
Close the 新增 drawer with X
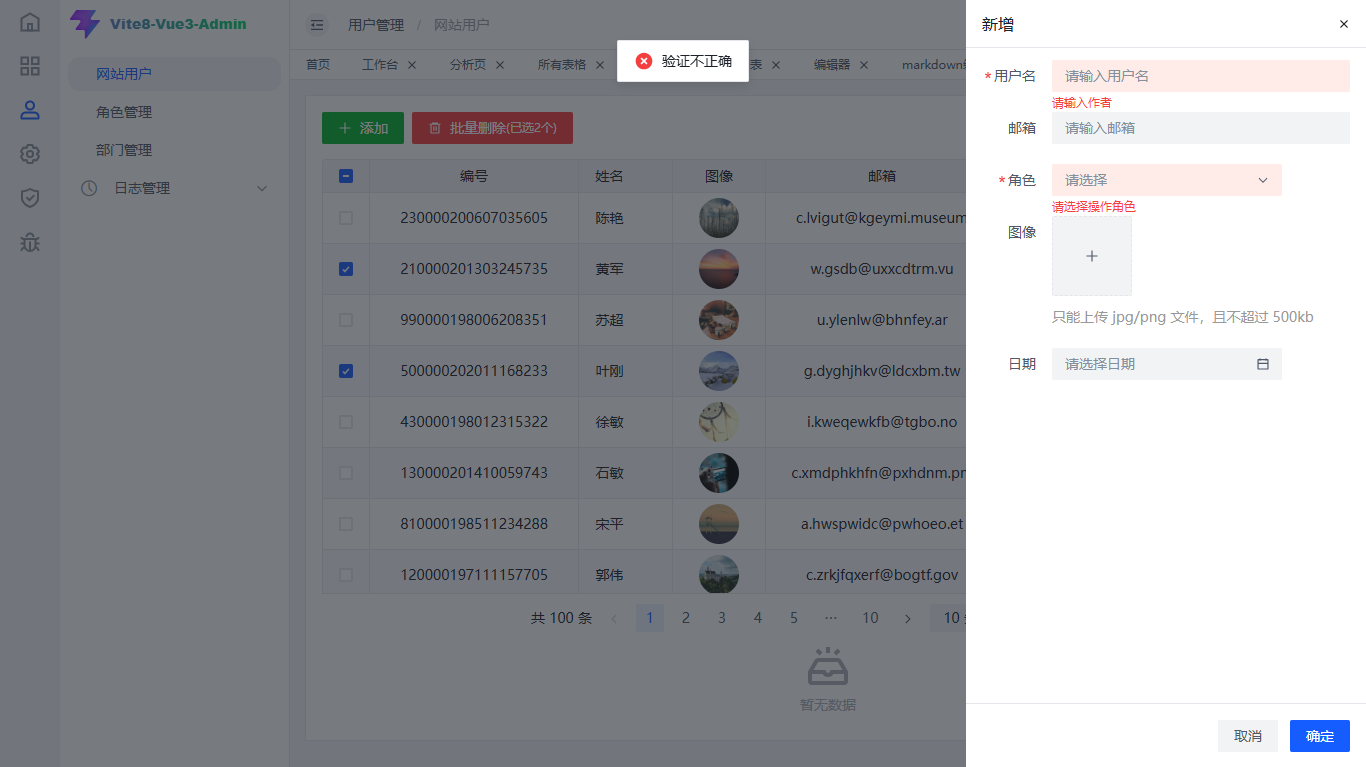[x=1344, y=24]
